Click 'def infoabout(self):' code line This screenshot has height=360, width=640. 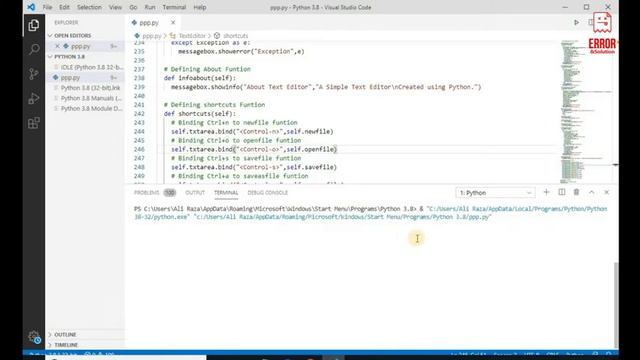(200, 78)
